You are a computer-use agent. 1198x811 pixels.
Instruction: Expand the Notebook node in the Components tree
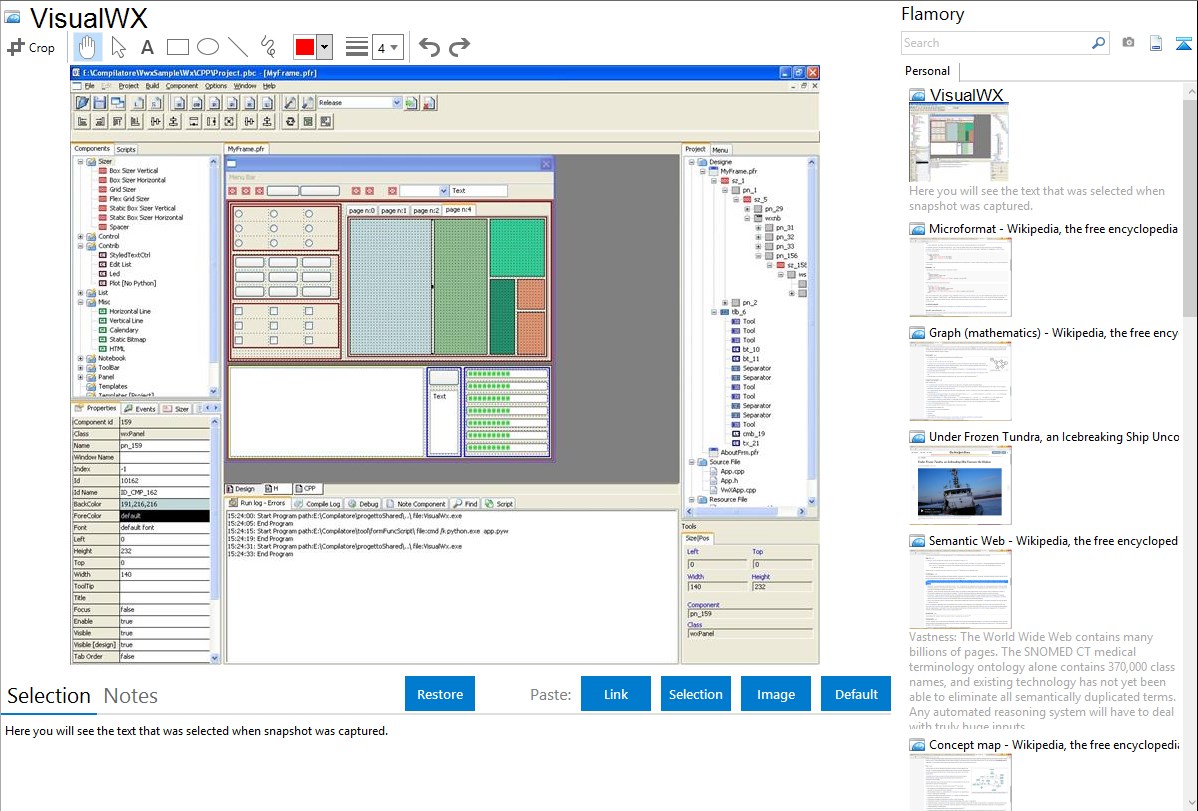click(x=80, y=358)
